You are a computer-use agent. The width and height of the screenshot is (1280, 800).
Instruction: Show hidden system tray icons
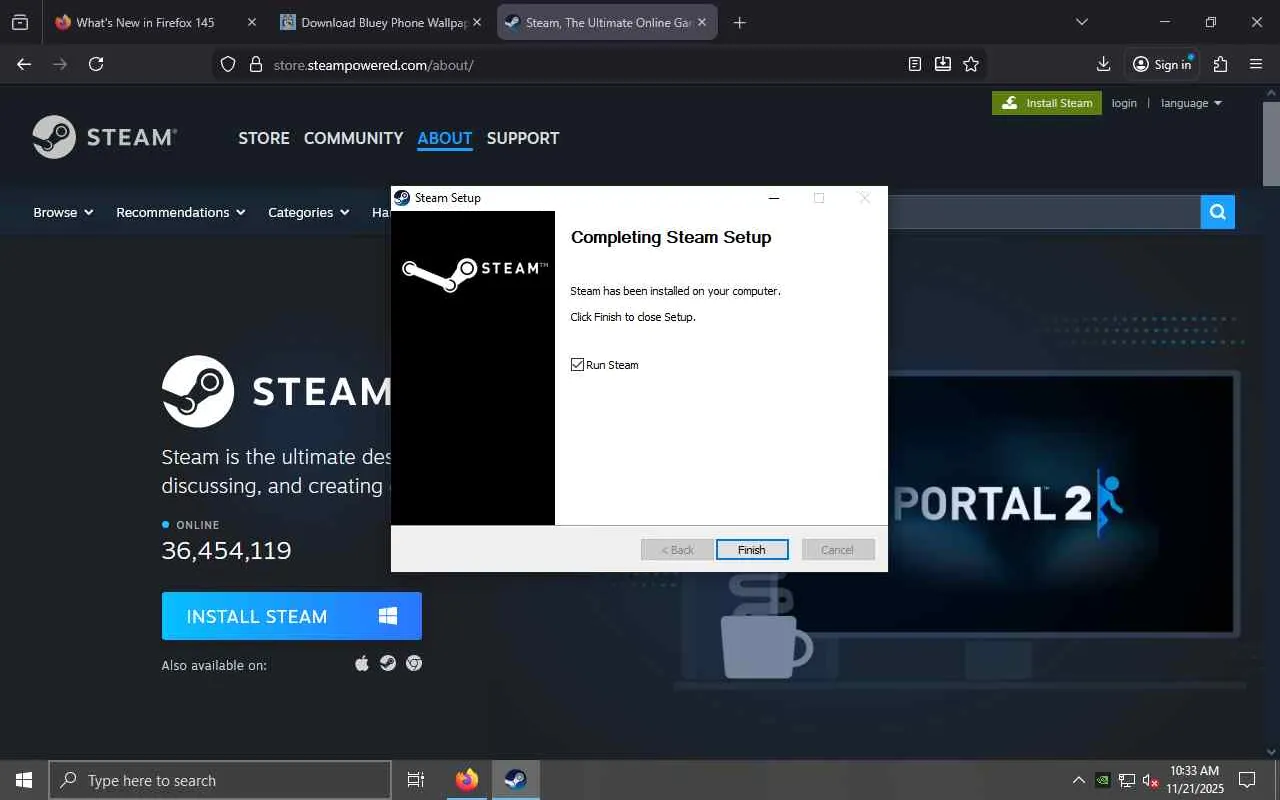1078,780
